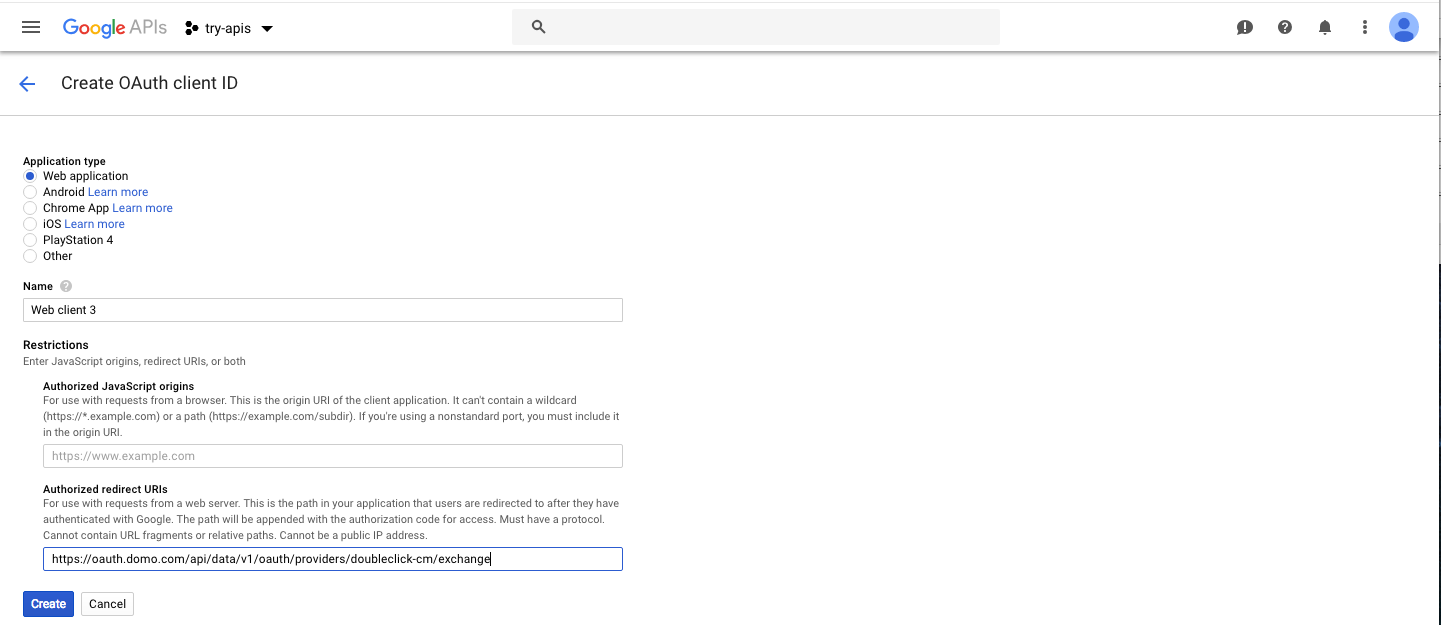The width and height of the screenshot is (1441, 625).
Task: Select PlayStation 4 as application type
Action: (29, 240)
